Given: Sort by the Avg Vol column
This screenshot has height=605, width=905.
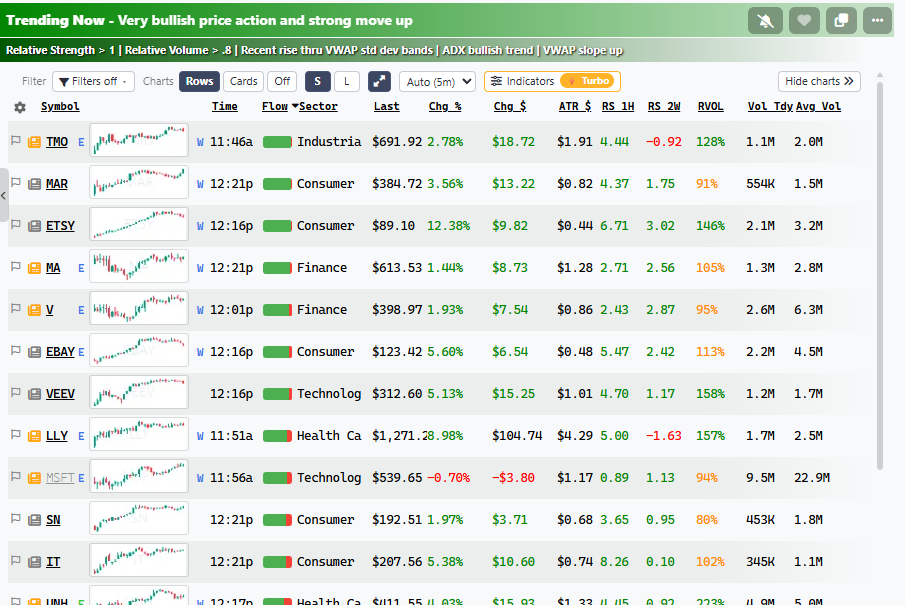Looking at the screenshot, I should (x=818, y=107).
